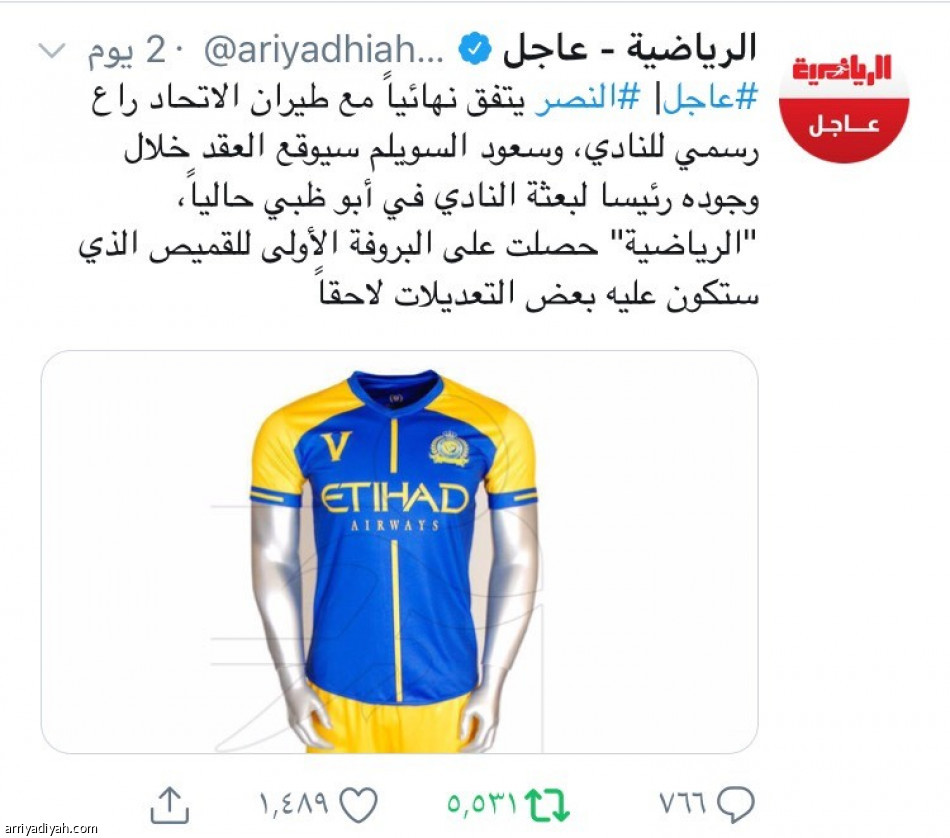Viewport: 950px width, 838px height.
Task: Open the #عاجل hashtag link
Action: tap(711, 99)
